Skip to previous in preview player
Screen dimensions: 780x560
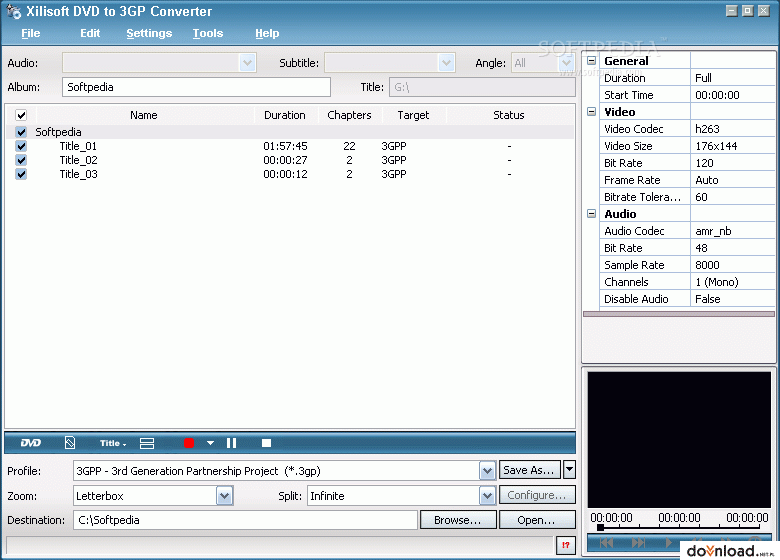point(606,543)
